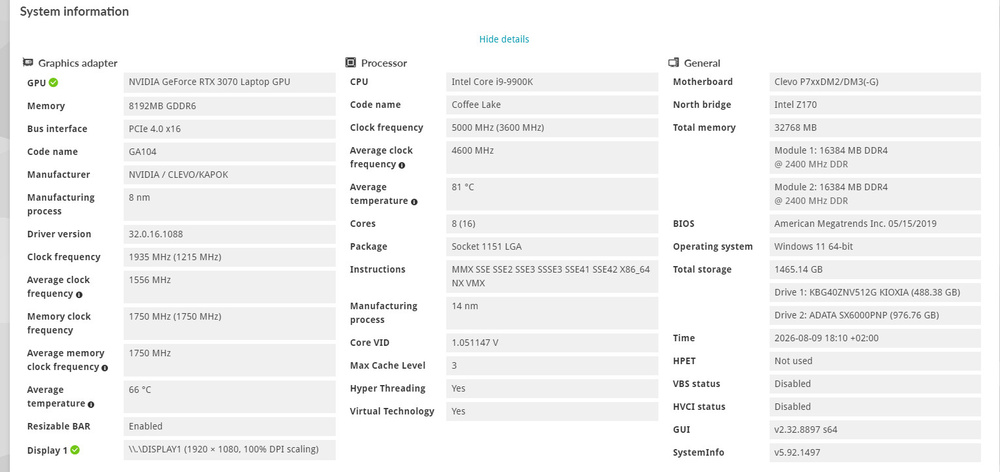Click info icon next to GPU average clock frequency
Image resolution: width=1000 pixels, height=472 pixels.
tap(79, 295)
